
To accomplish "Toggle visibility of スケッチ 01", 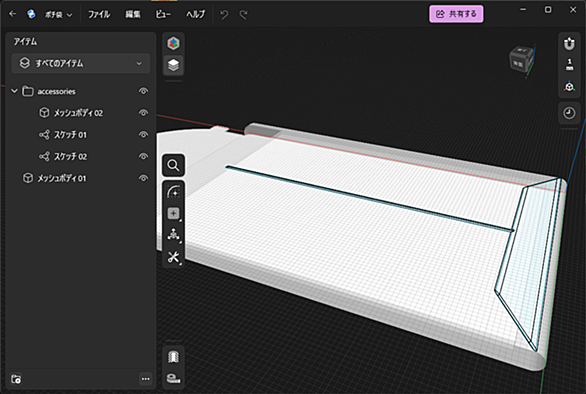I will coord(143,135).
